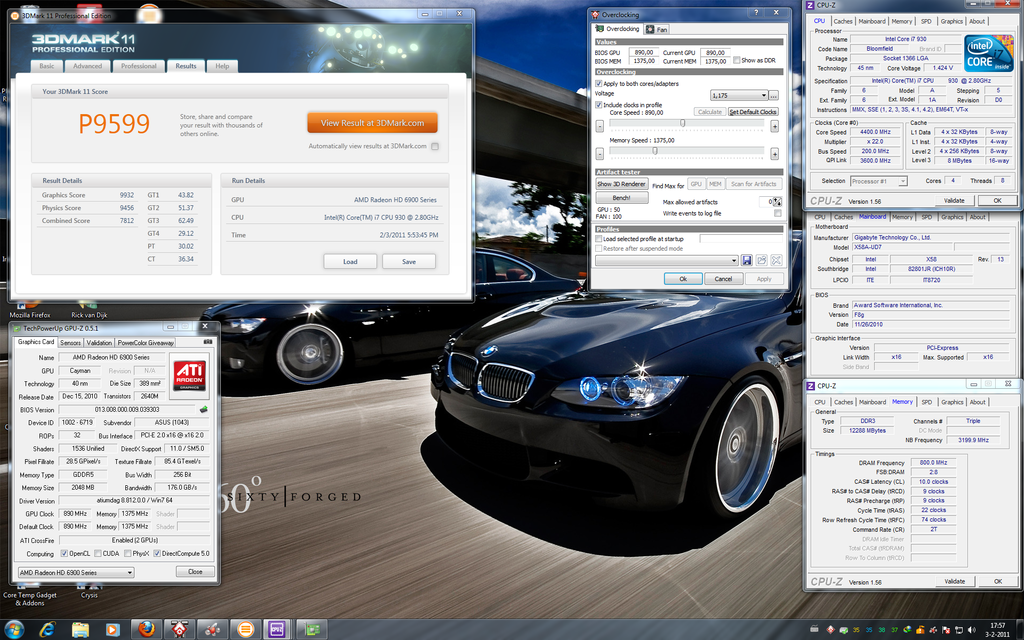Toggle 'Apply to both cores/adapters' checkbox
1024x640 pixels.
pyautogui.click(x=599, y=83)
